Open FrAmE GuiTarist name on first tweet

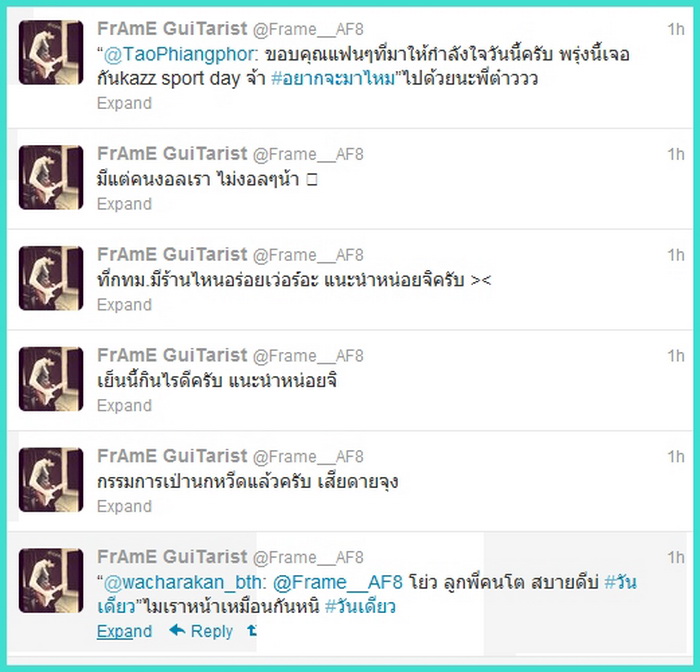coord(172,29)
